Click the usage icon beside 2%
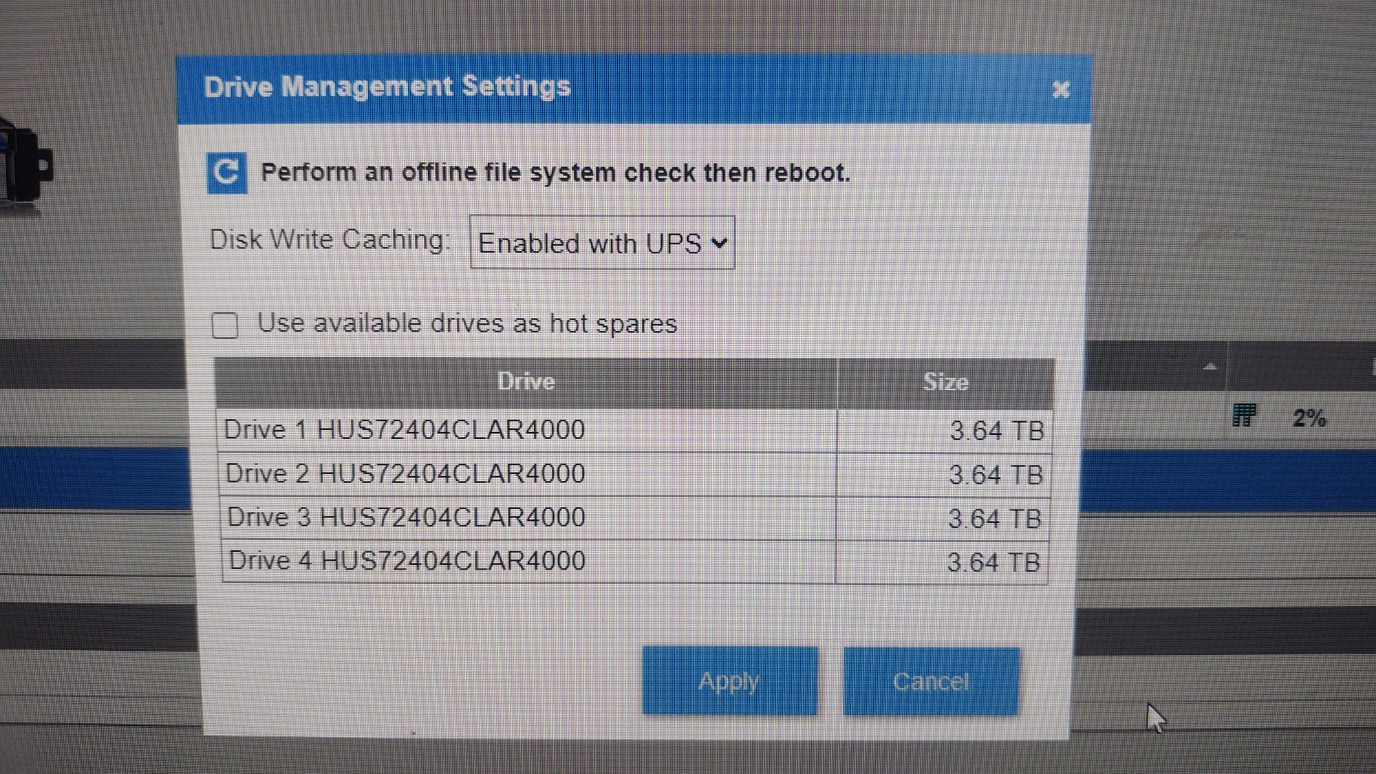 pos(1244,416)
